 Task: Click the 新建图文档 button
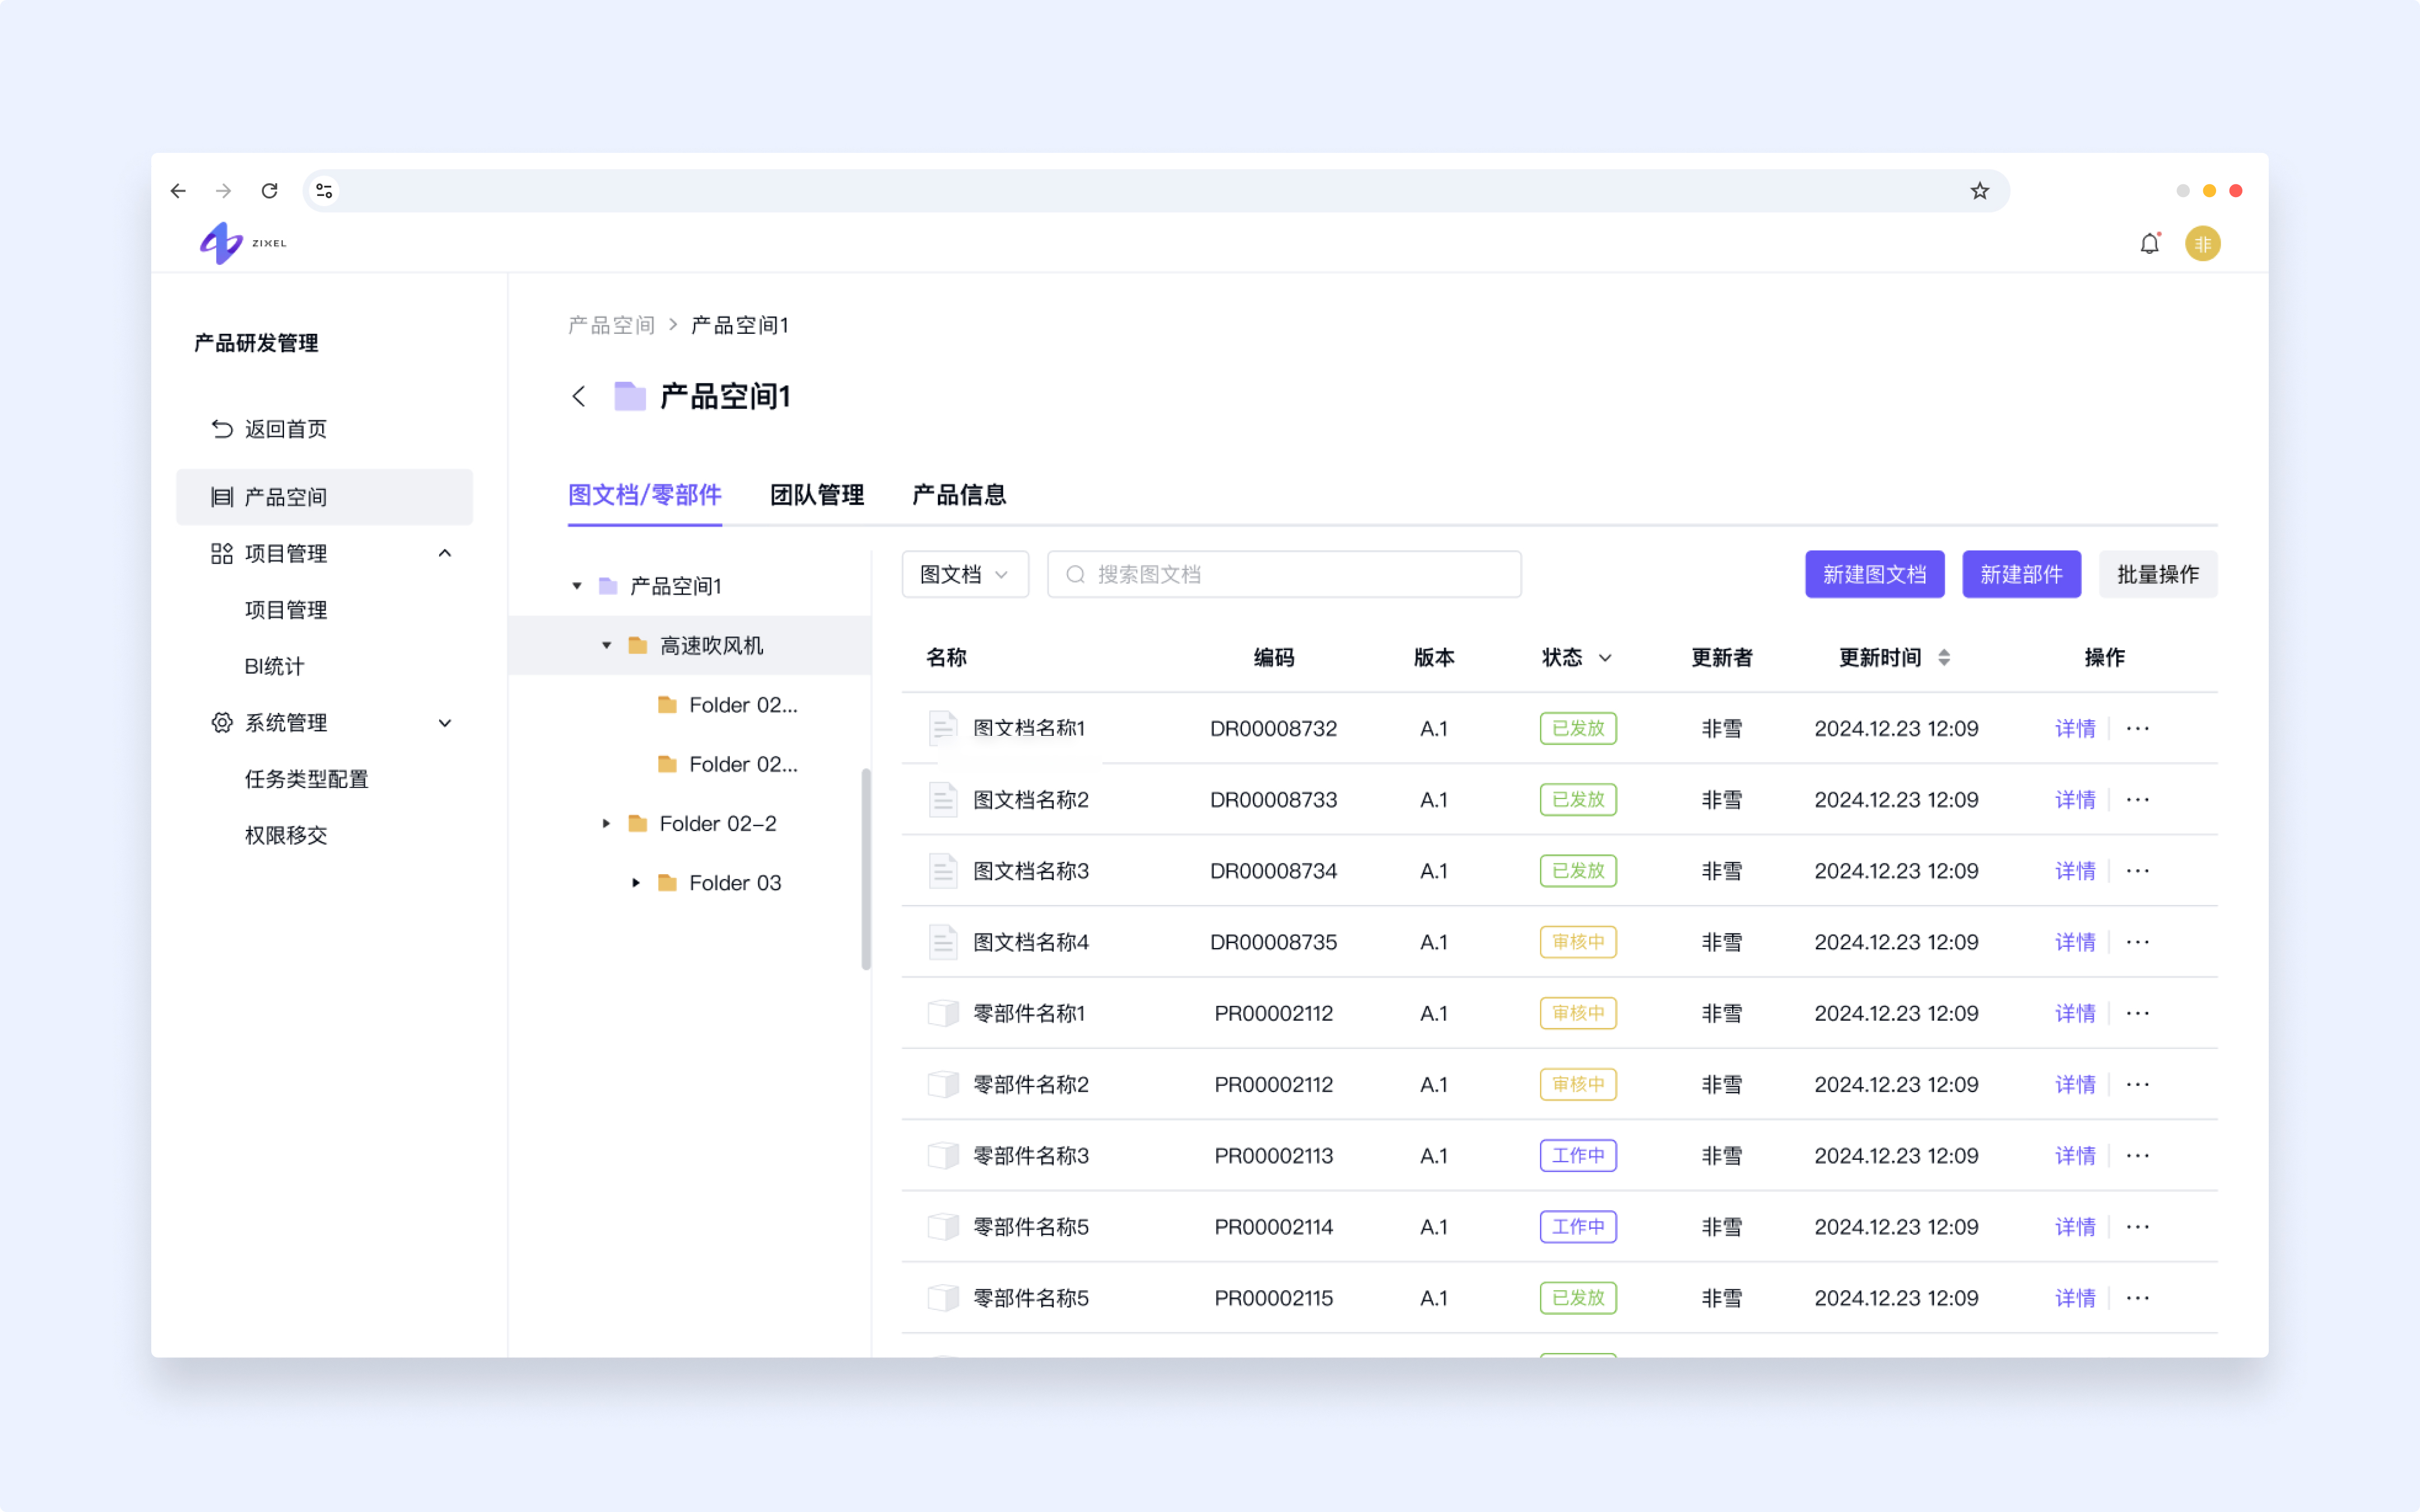click(x=1875, y=574)
